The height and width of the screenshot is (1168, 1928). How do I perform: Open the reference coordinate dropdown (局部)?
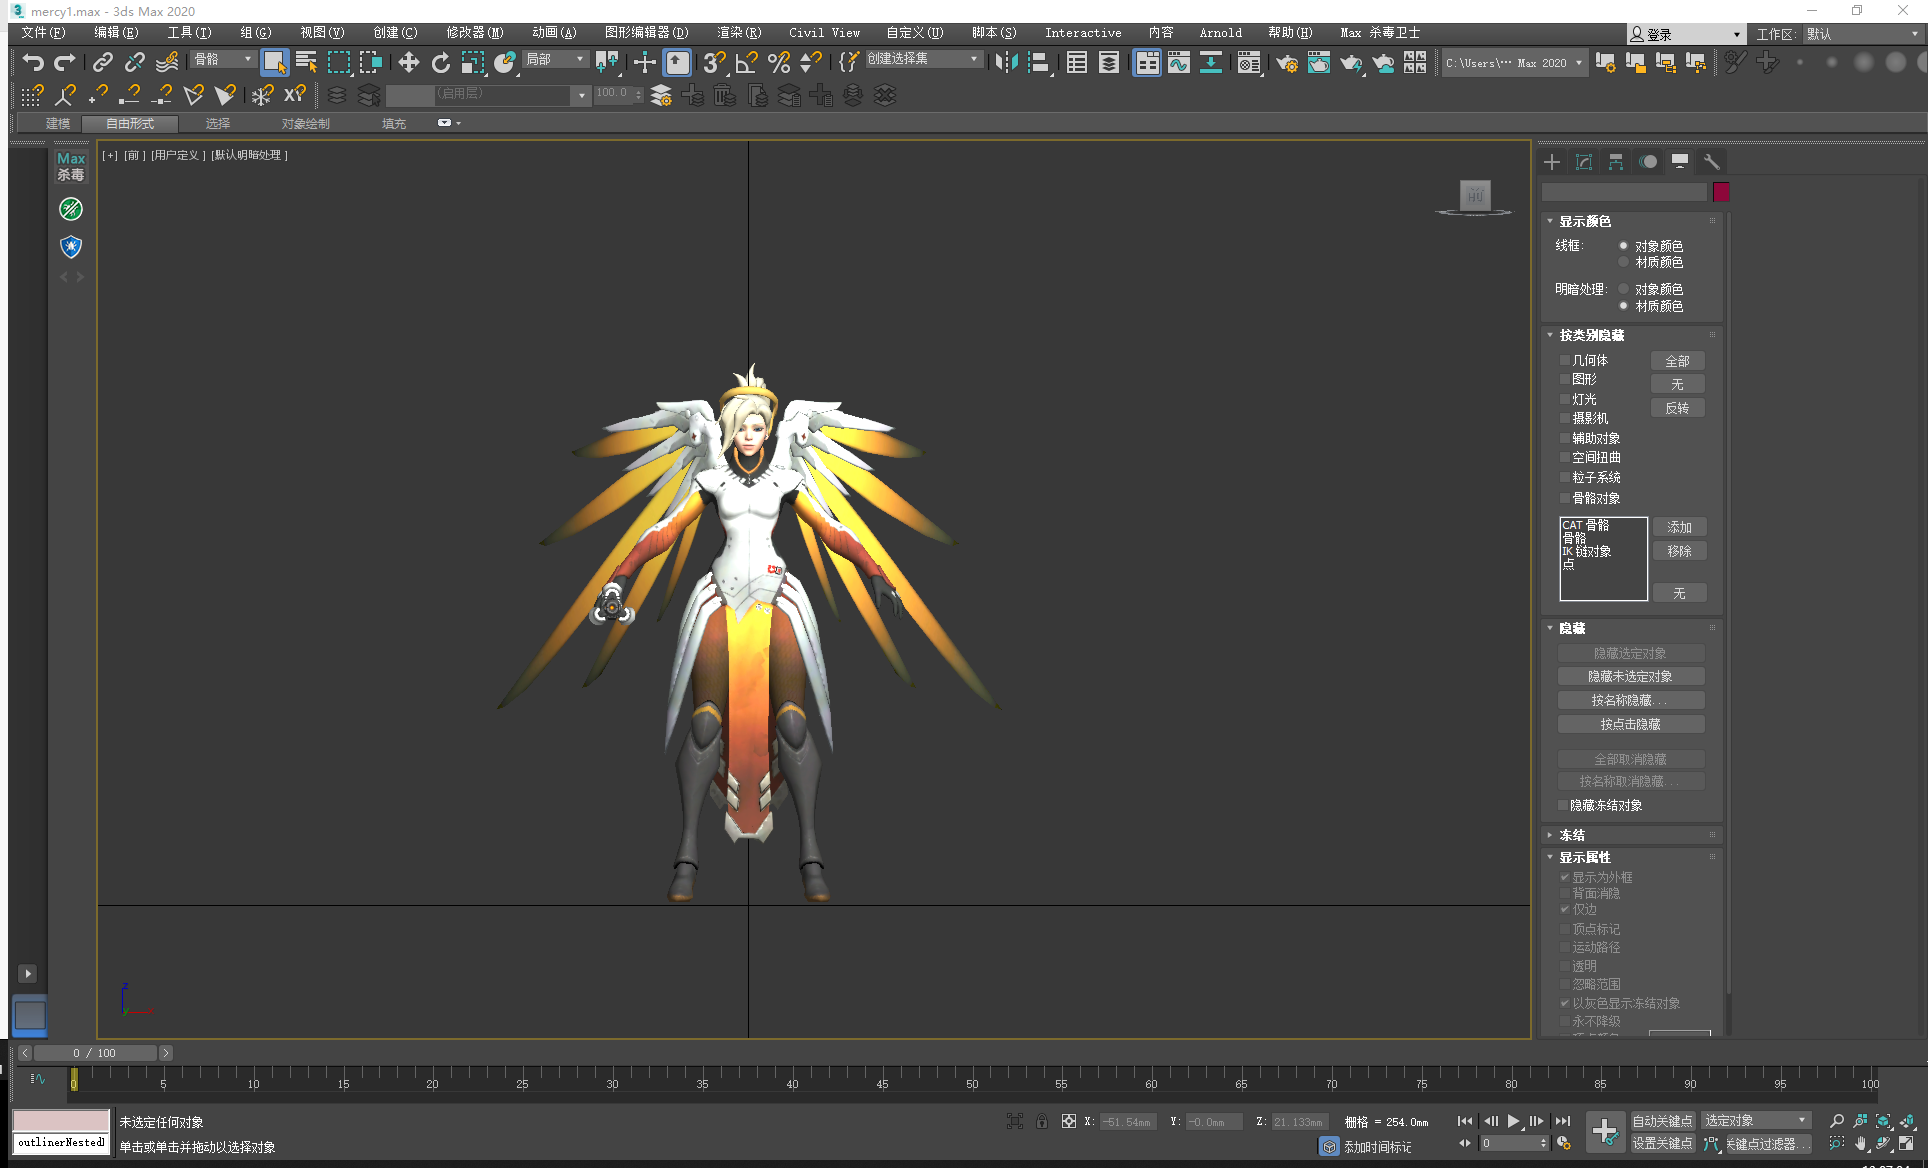pos(555,60)
